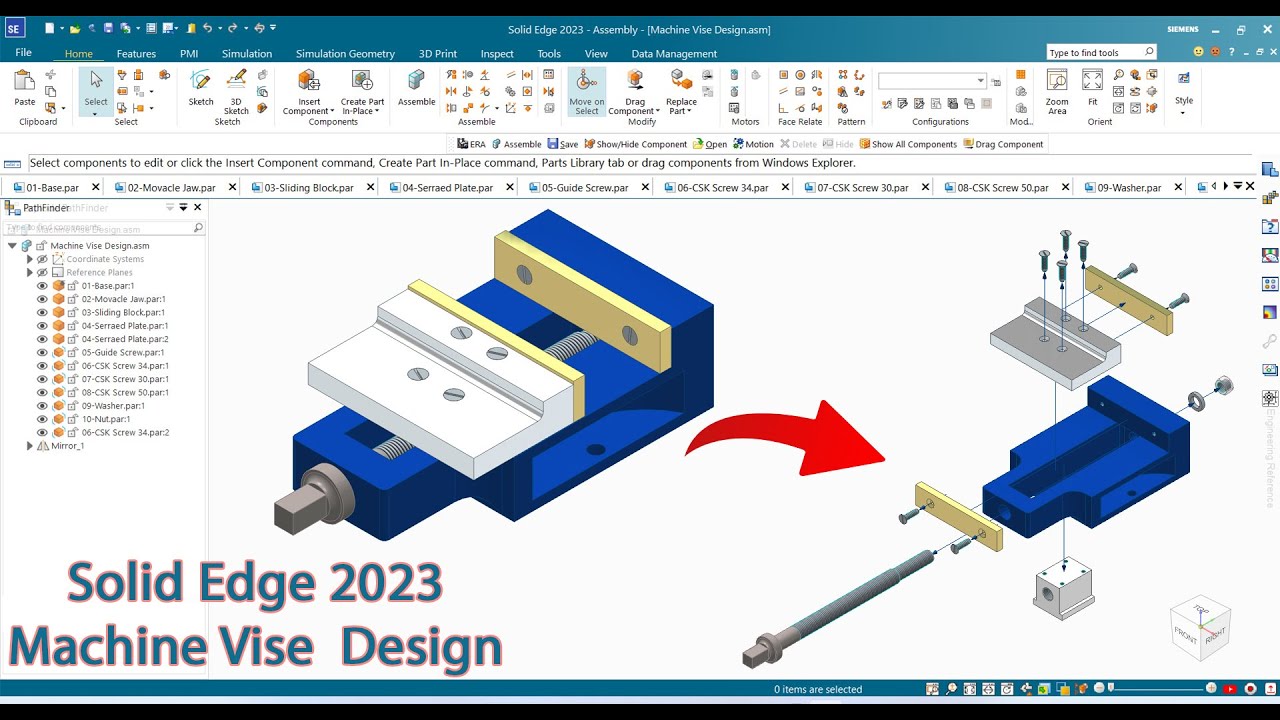Click the zoom out minus button
Viewport: 1280px width, 720px height.
pos(1099,689)
